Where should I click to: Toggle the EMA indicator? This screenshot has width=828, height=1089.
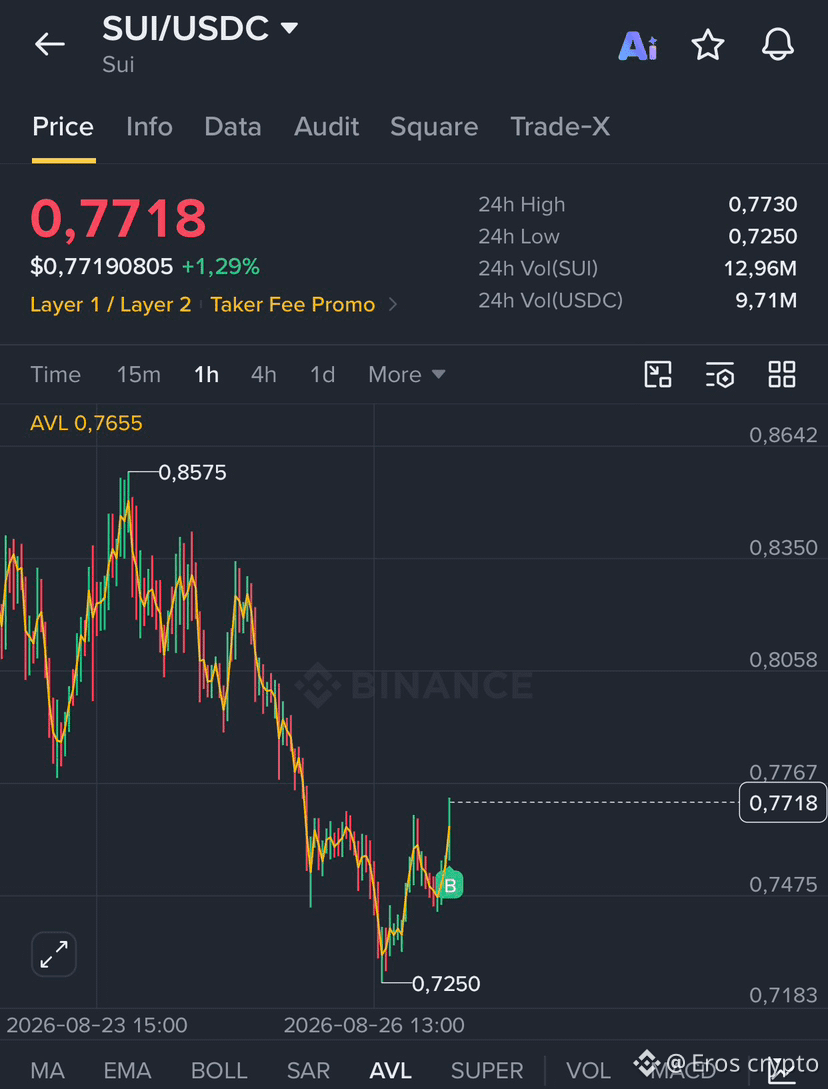(x=127, y=1070)
